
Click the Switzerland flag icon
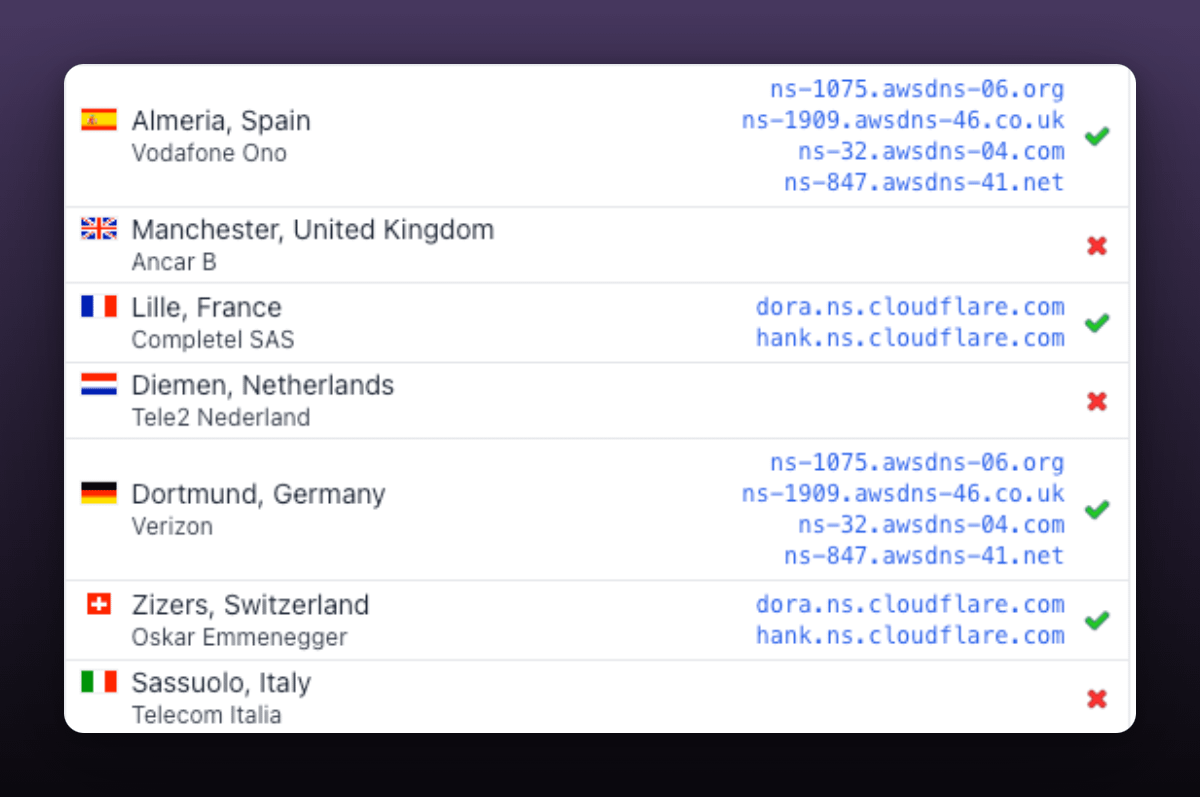[99, 604]
